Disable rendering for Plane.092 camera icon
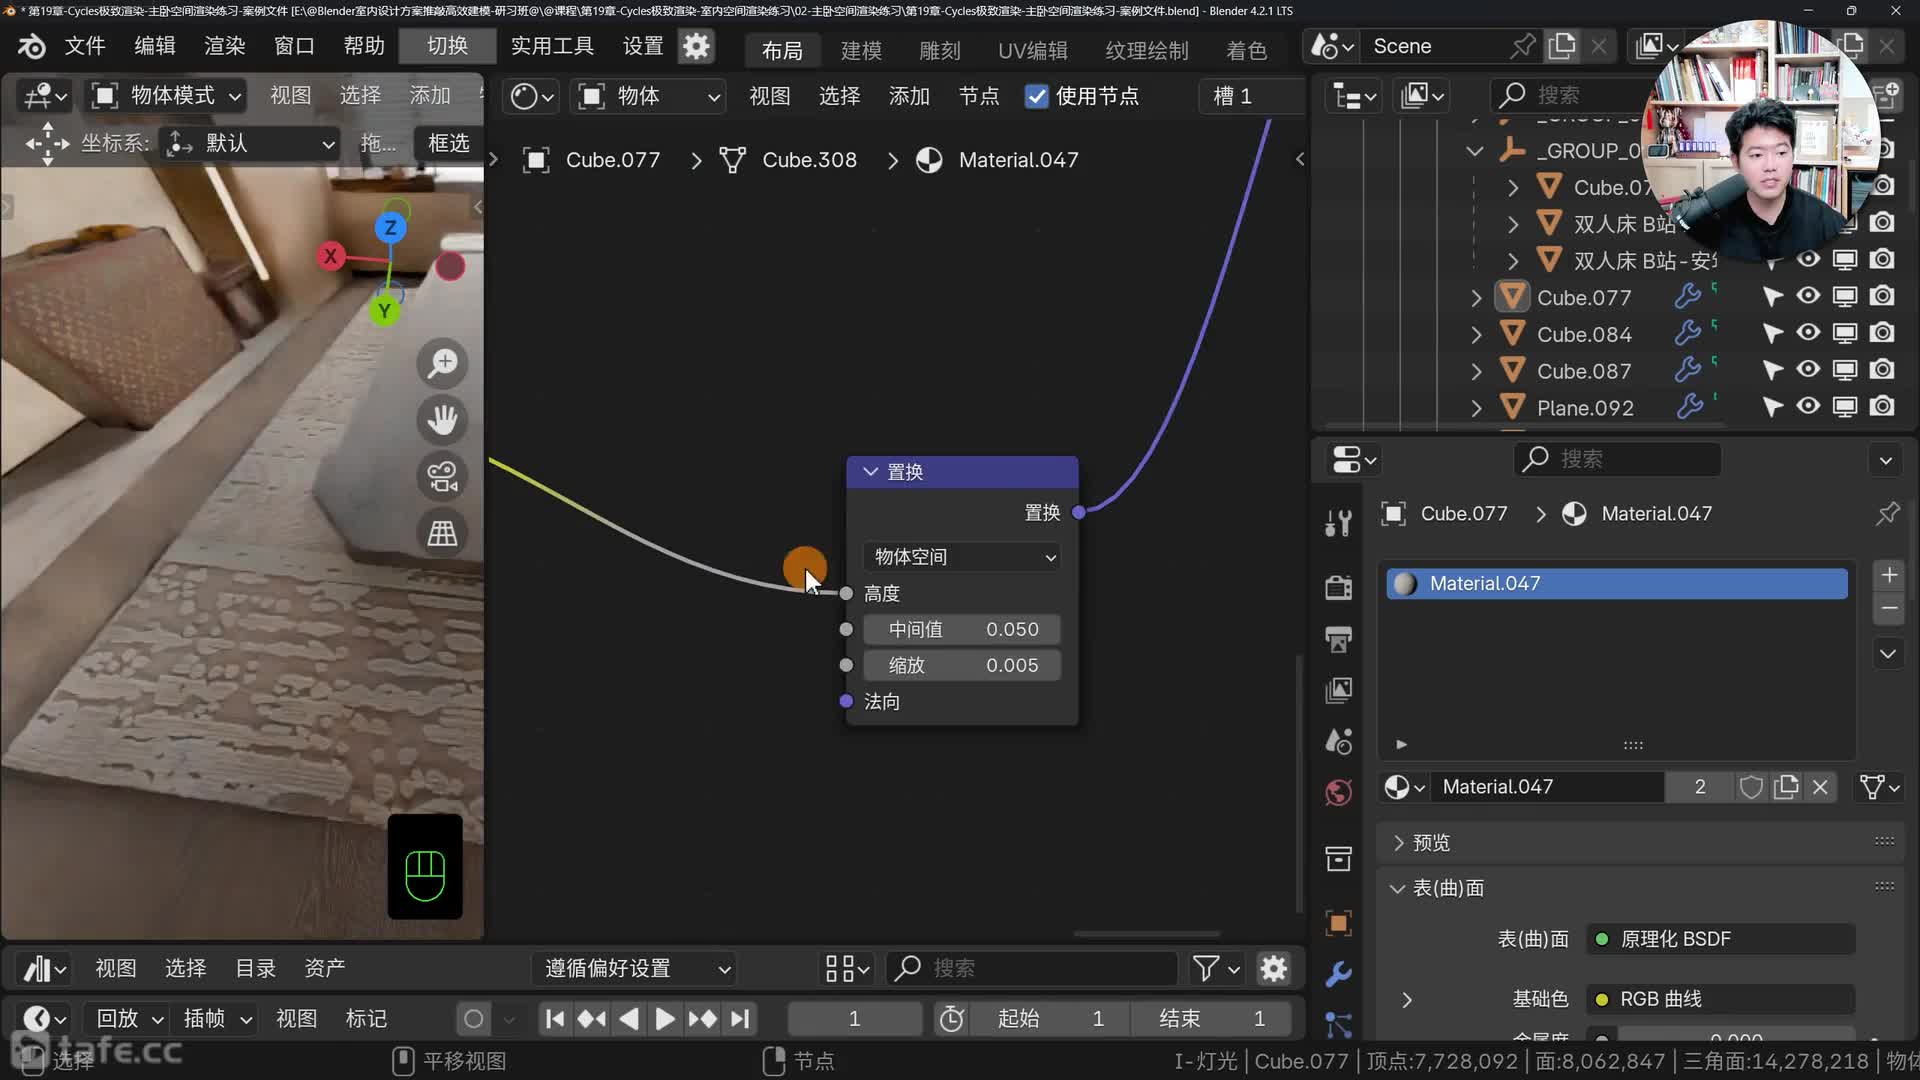Screen dimensions: 1920x1080 click(x=1882, y=407)
